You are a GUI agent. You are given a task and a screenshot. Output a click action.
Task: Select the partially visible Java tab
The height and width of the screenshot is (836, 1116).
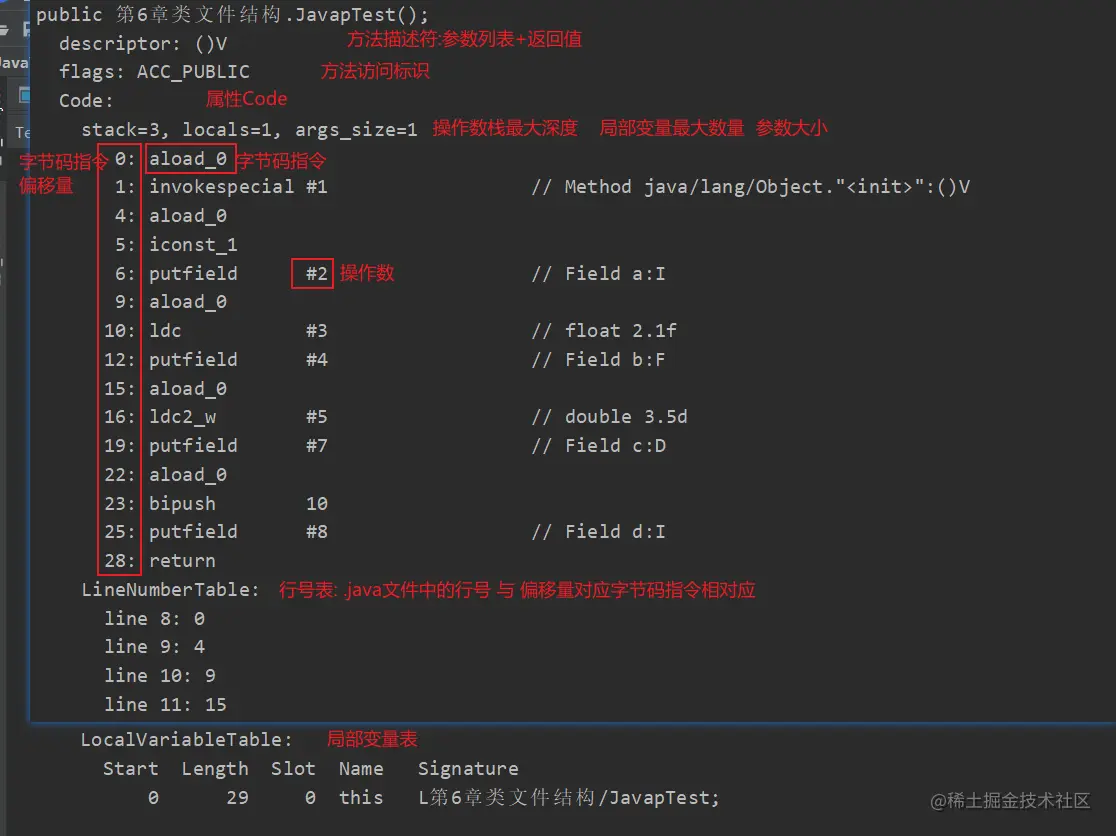(14, 63)
